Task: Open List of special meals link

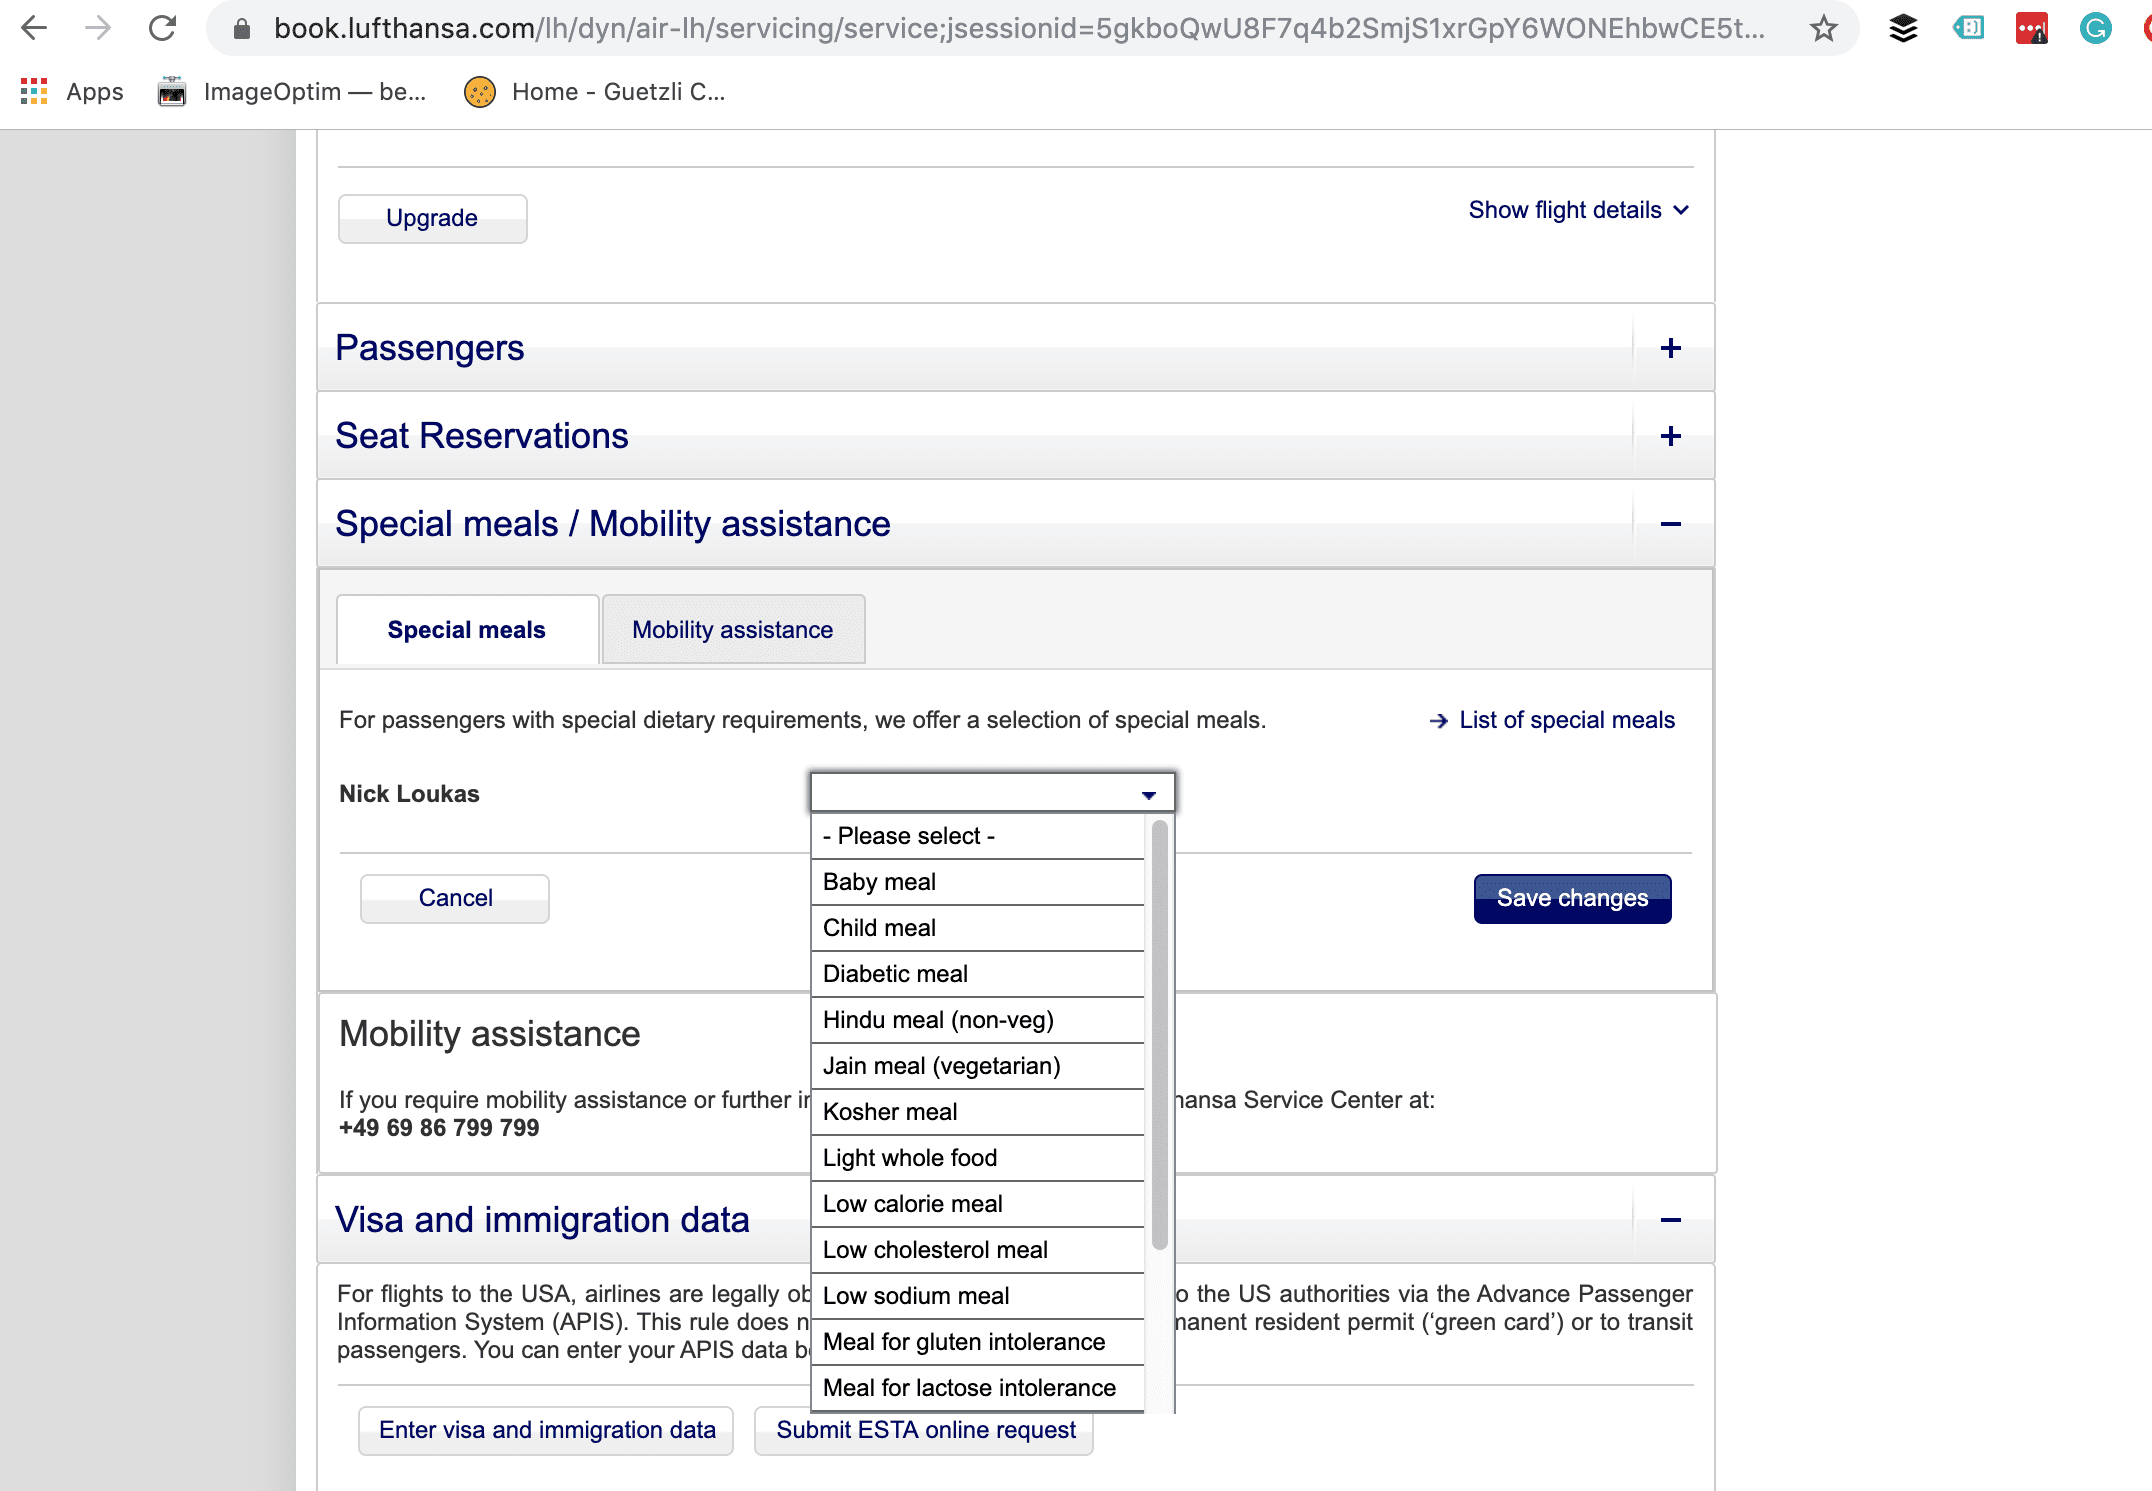Action: pos(1552,720)
